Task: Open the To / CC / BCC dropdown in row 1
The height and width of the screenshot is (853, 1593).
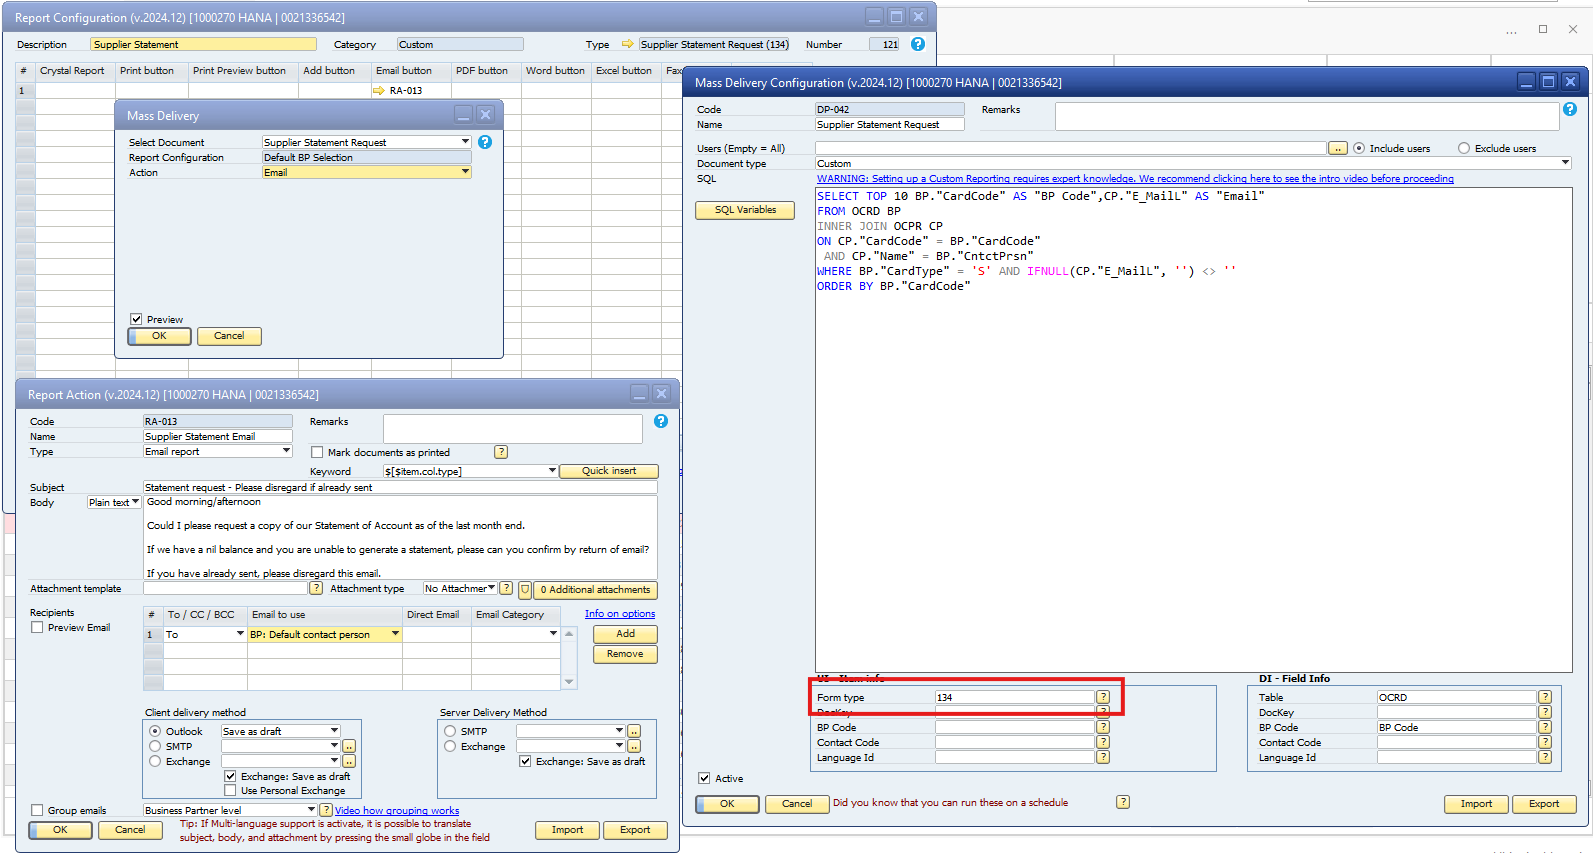Action: pos(240,634)
